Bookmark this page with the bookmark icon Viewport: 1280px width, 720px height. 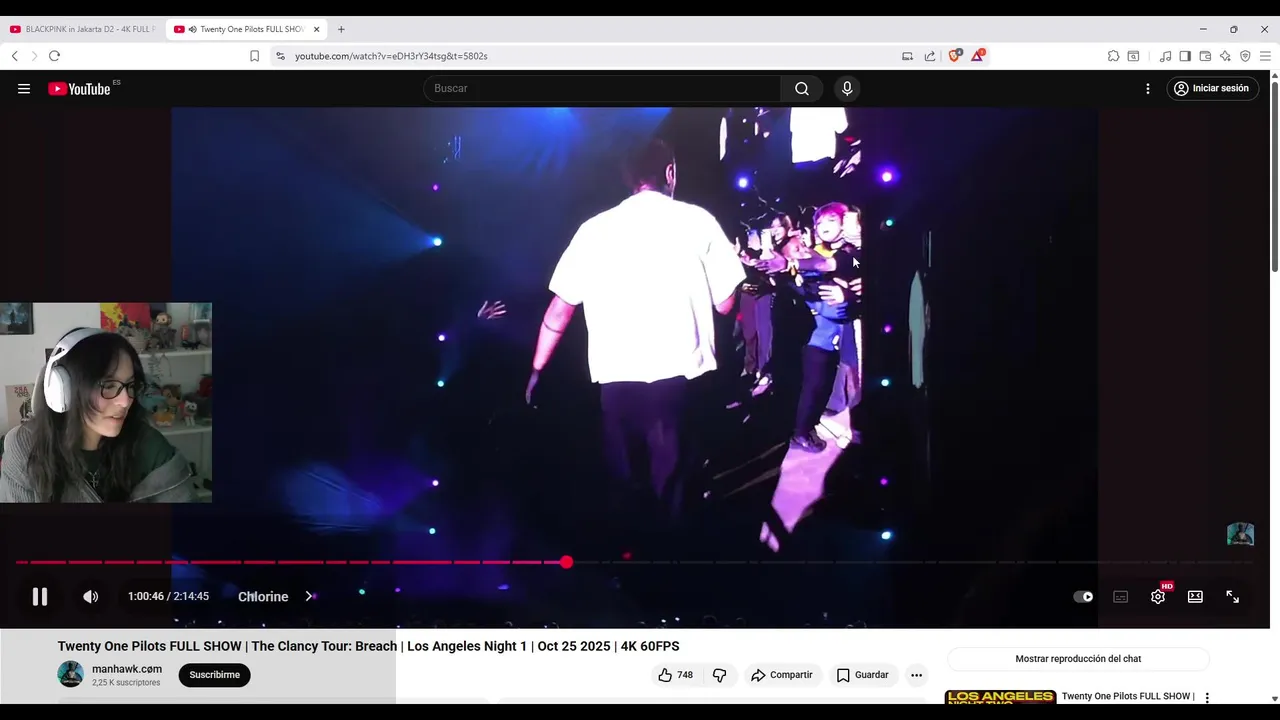[x=254, y=56]
